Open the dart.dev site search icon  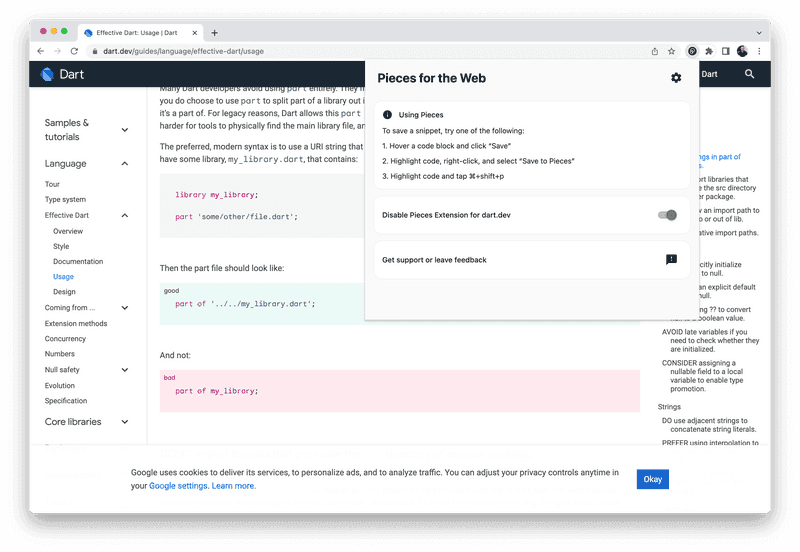(x=749, y=74)
